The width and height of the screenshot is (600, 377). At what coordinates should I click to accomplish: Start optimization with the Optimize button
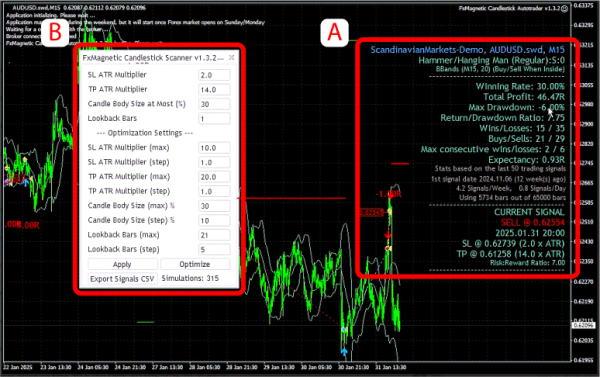click(195, 264)
